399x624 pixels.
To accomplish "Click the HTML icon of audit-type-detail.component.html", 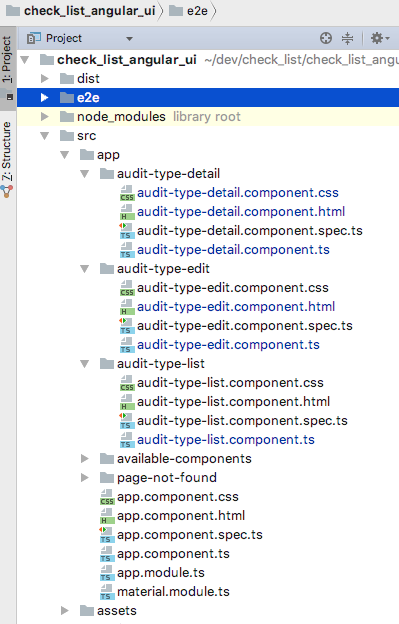I will [127, 212].
